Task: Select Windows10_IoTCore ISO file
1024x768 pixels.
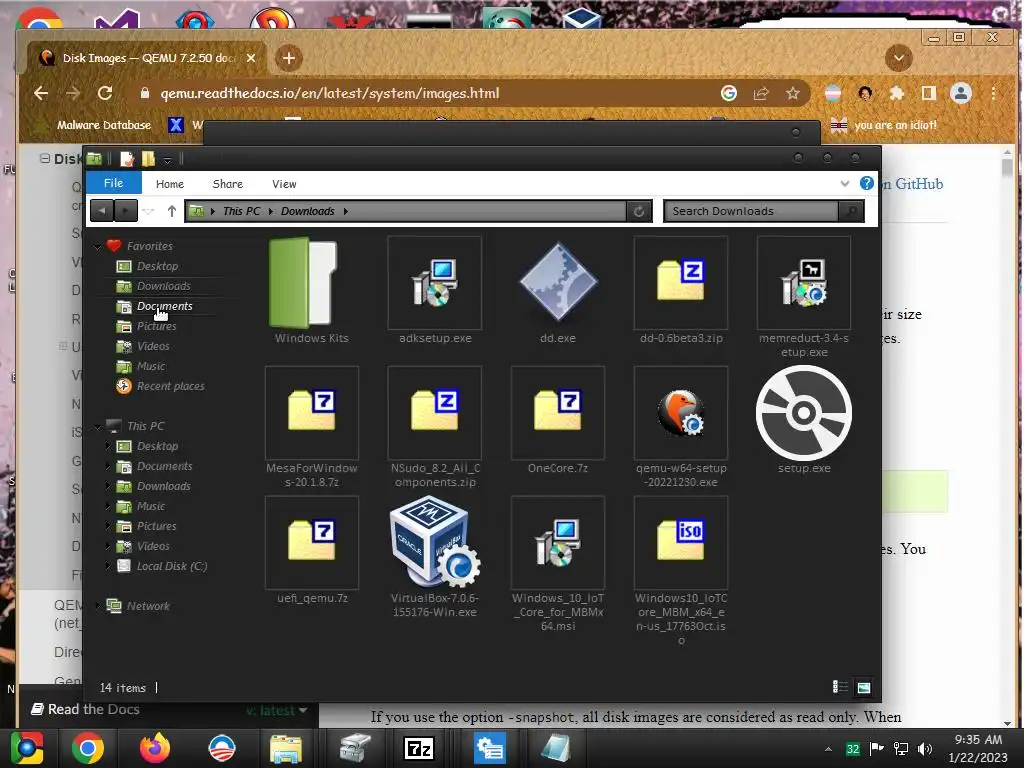Action: [x=680, y=571]
